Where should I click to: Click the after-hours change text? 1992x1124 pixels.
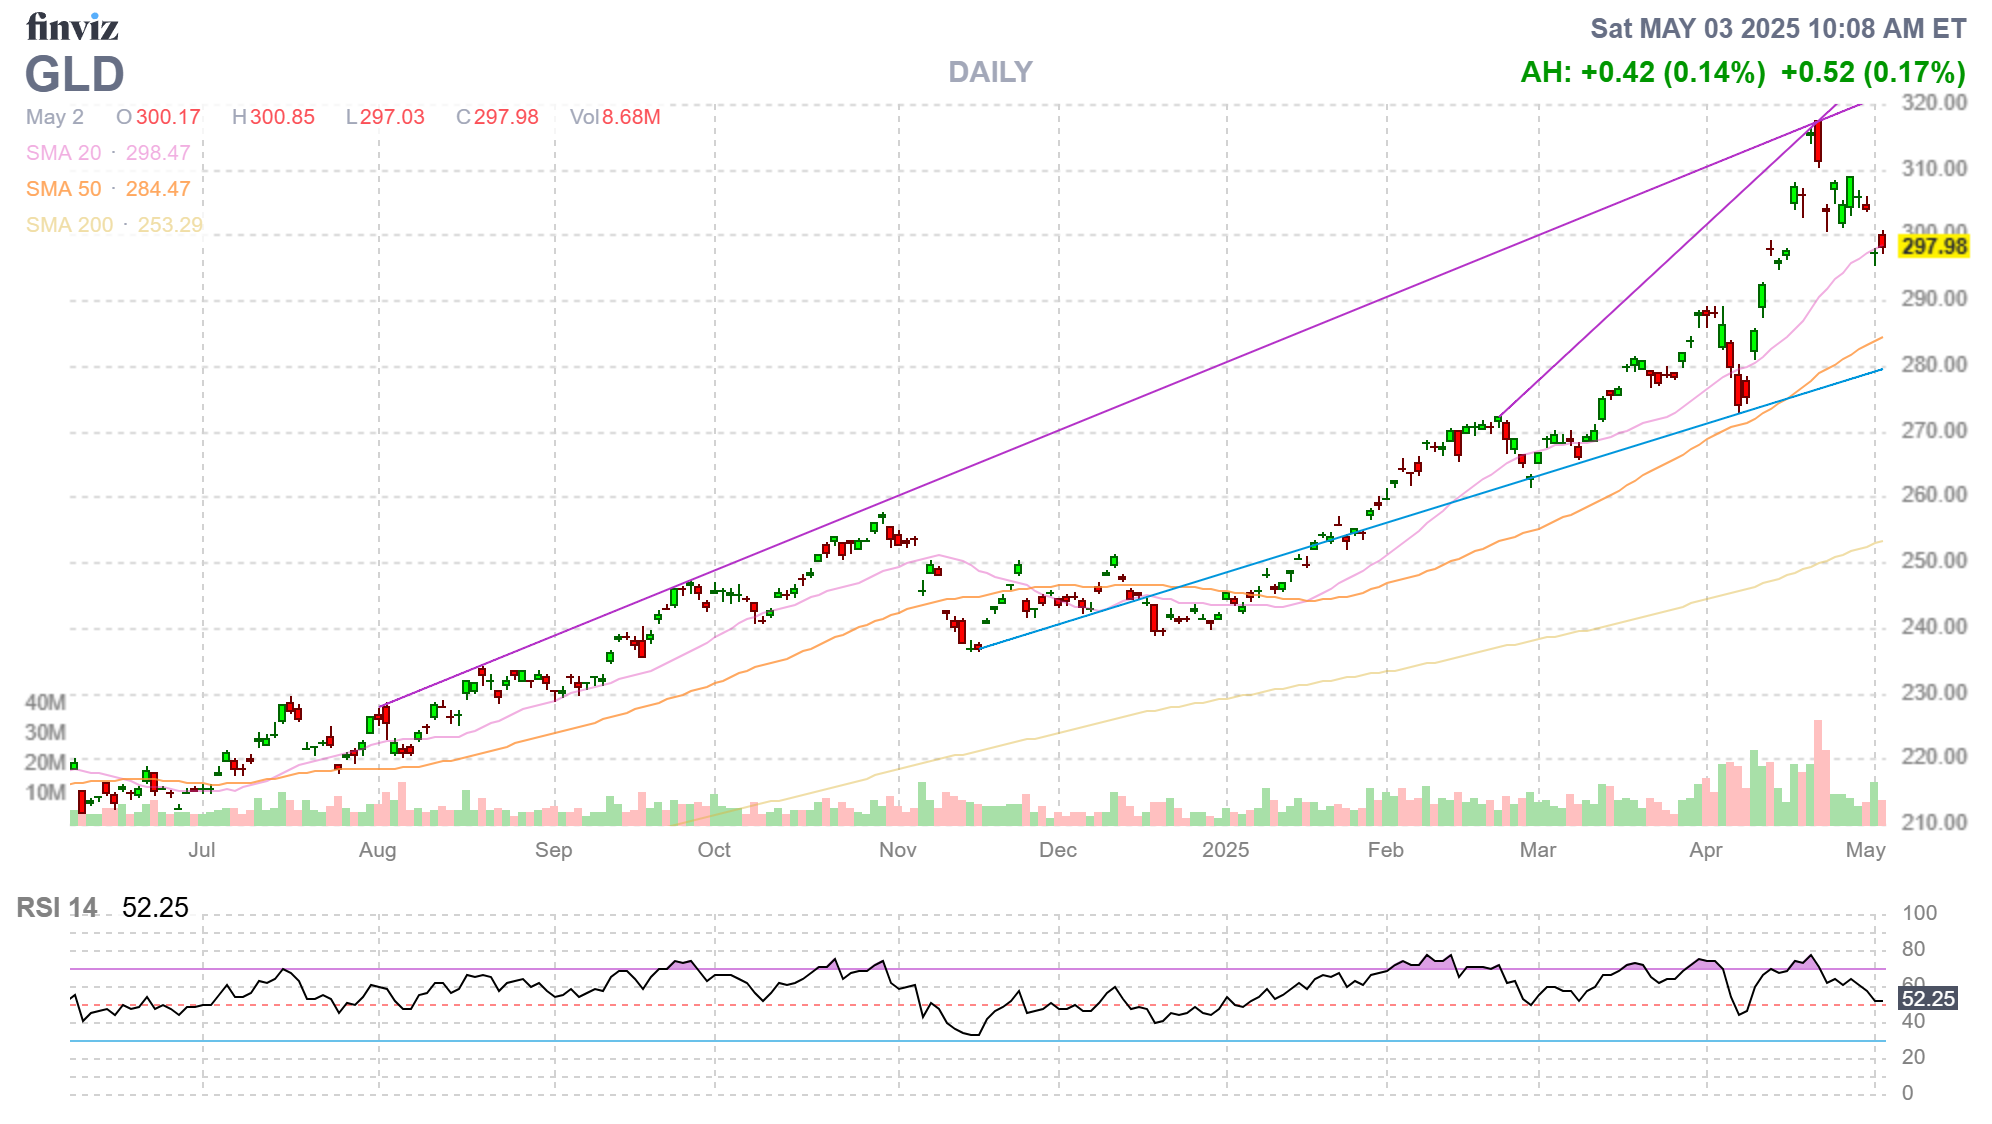(x=1642, y=72)
